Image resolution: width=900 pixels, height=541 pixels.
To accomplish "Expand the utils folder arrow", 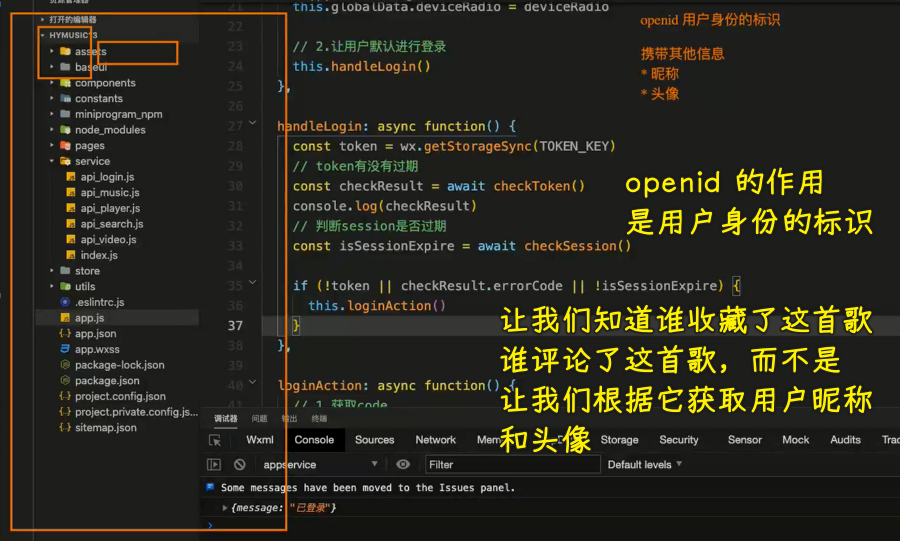I will click(x=52, y=286).
